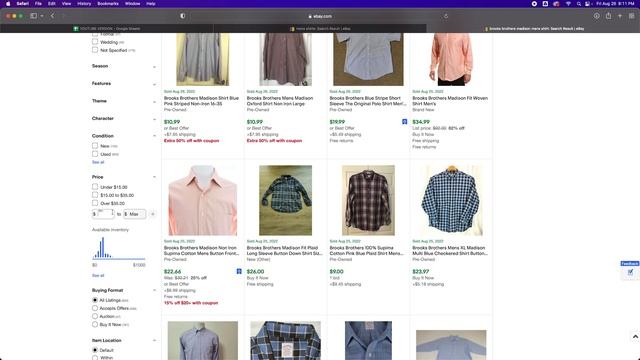Open the File menu

pyautogui.click(x=38, y=4)
